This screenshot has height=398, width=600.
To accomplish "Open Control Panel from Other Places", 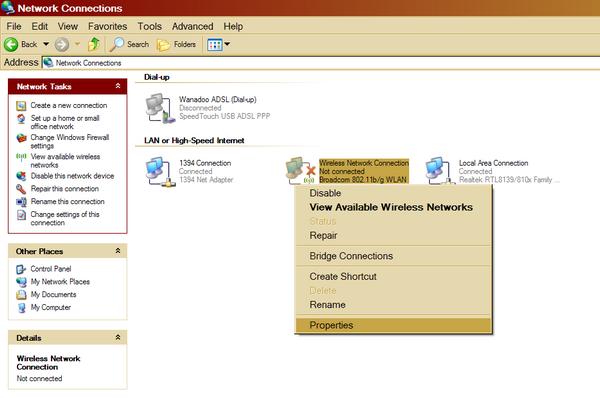I will (x=51, y=269).
